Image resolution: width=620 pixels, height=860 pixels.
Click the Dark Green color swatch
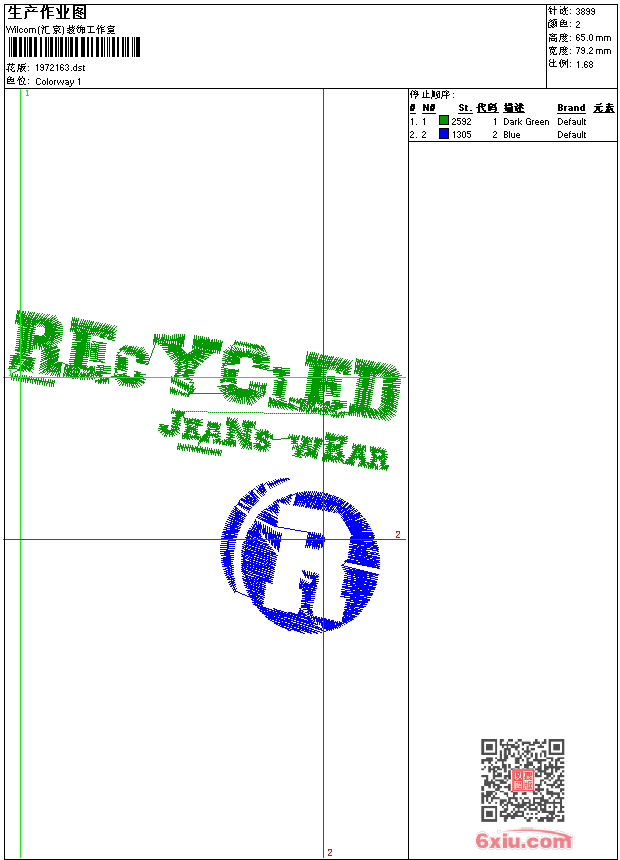444,120
